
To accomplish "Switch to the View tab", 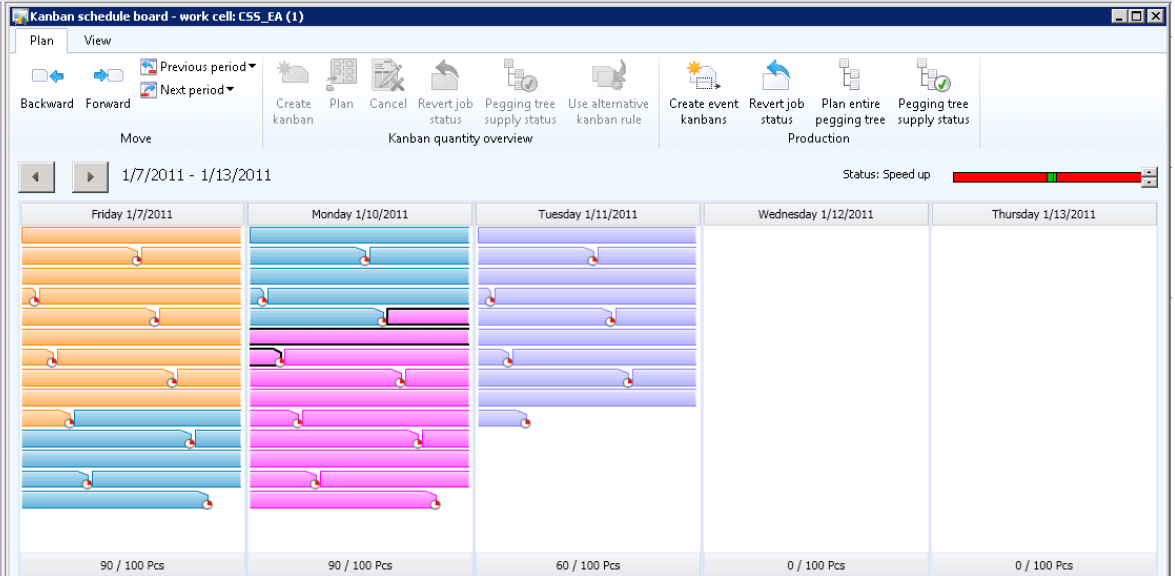I will pos(97,40).
